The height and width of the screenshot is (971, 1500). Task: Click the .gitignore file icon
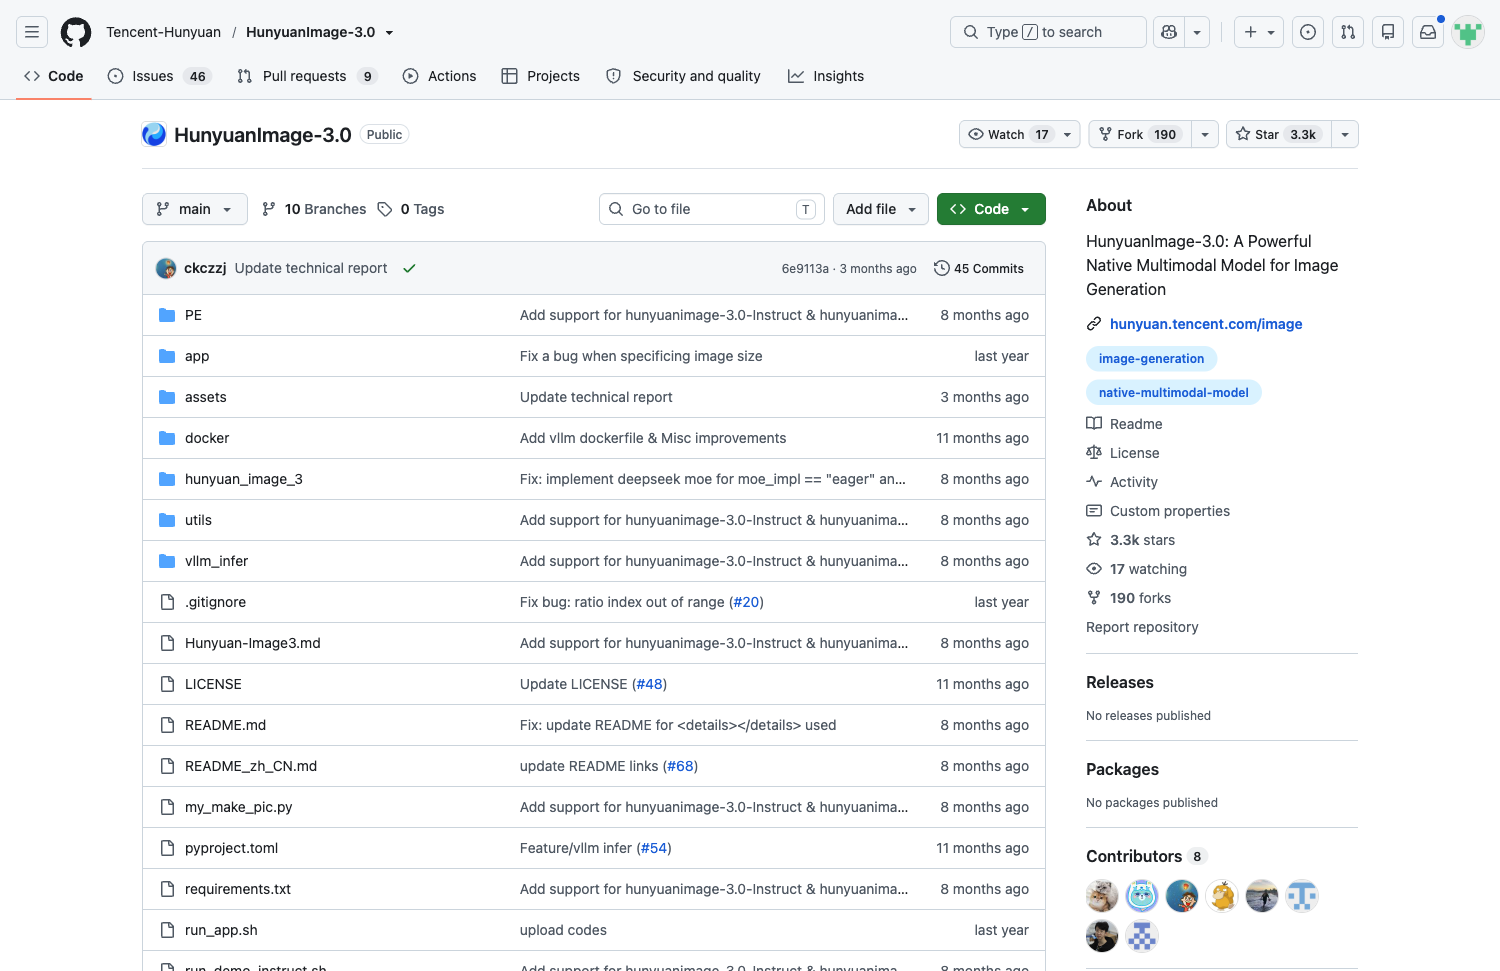click(167, 602)
